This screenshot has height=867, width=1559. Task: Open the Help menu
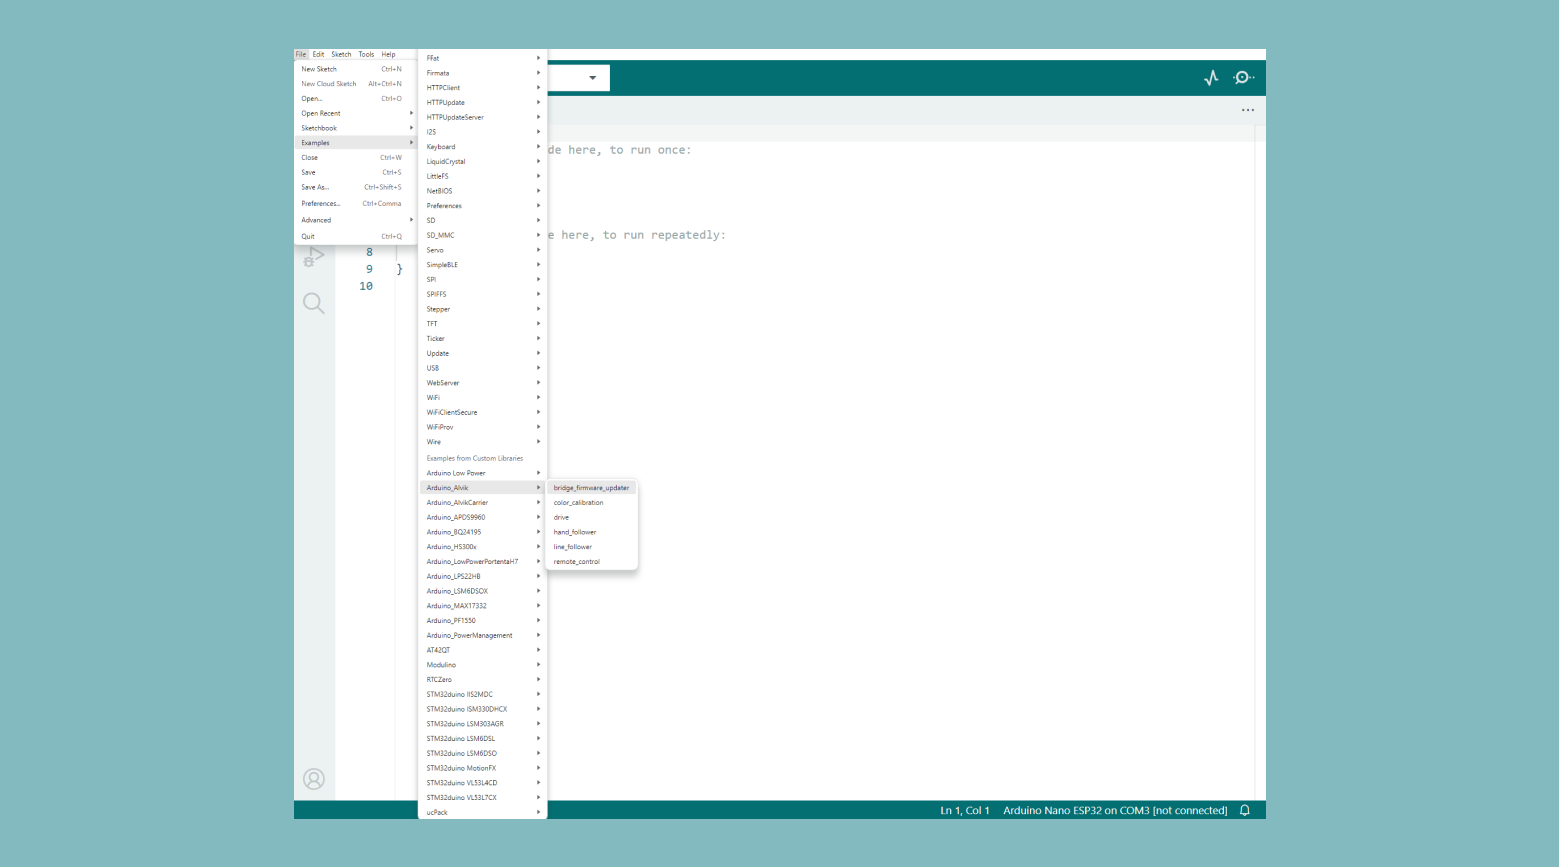(388, 55)
